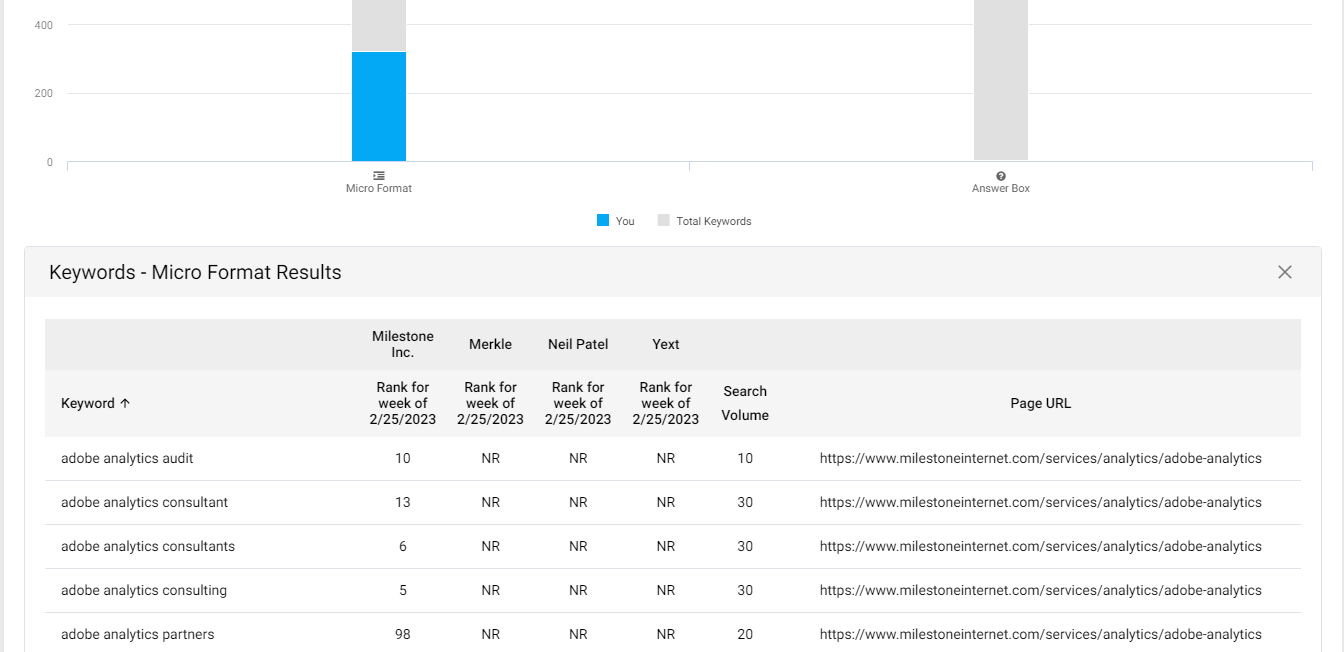1344x652 pixels.
Task: Click the gray Answer Box bar
Action: [x=1001, y=80]
